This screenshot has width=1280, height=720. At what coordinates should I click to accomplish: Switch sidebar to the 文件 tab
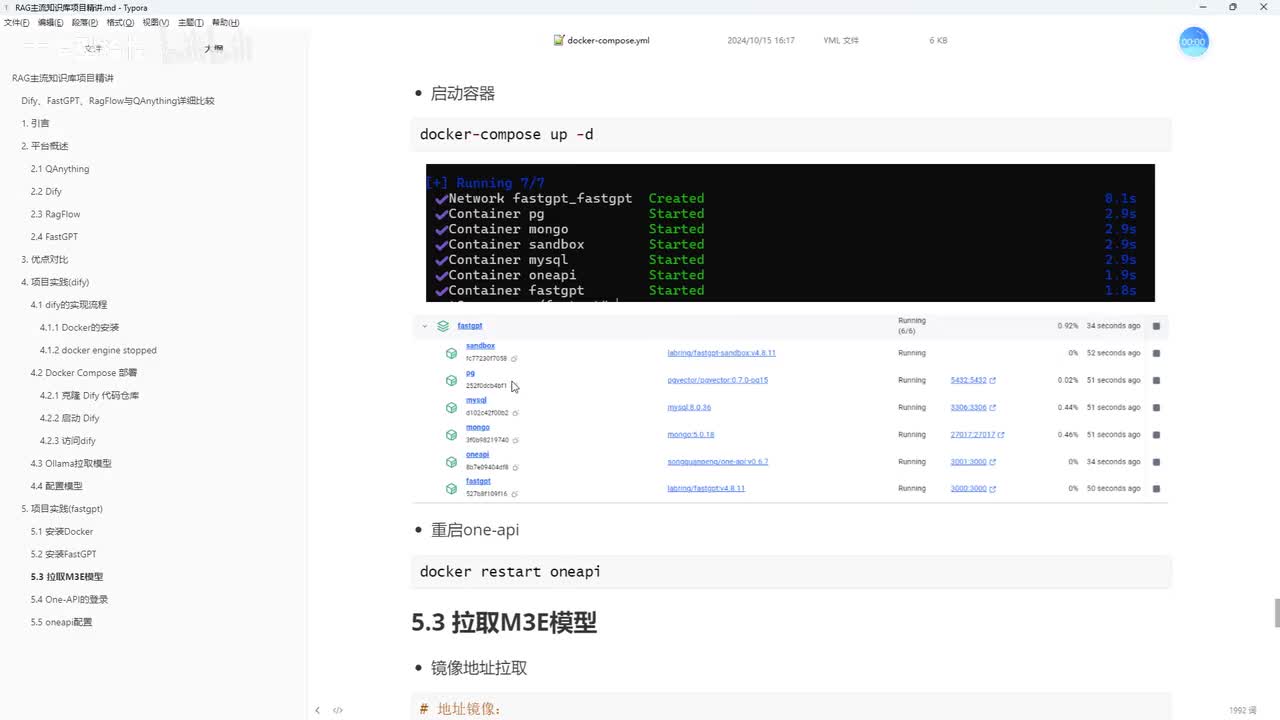pos(93,48)
